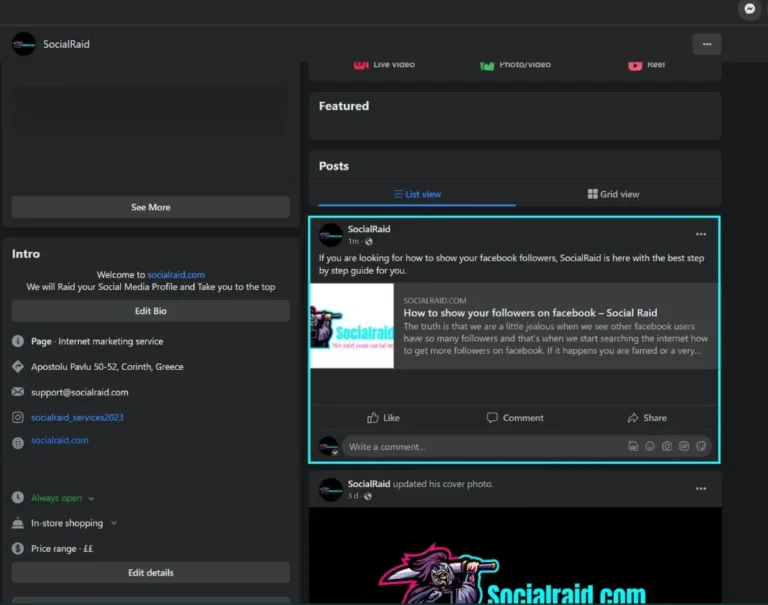Click the Edit details button
This screenshot has height=605, width=768.
[150, 573]
